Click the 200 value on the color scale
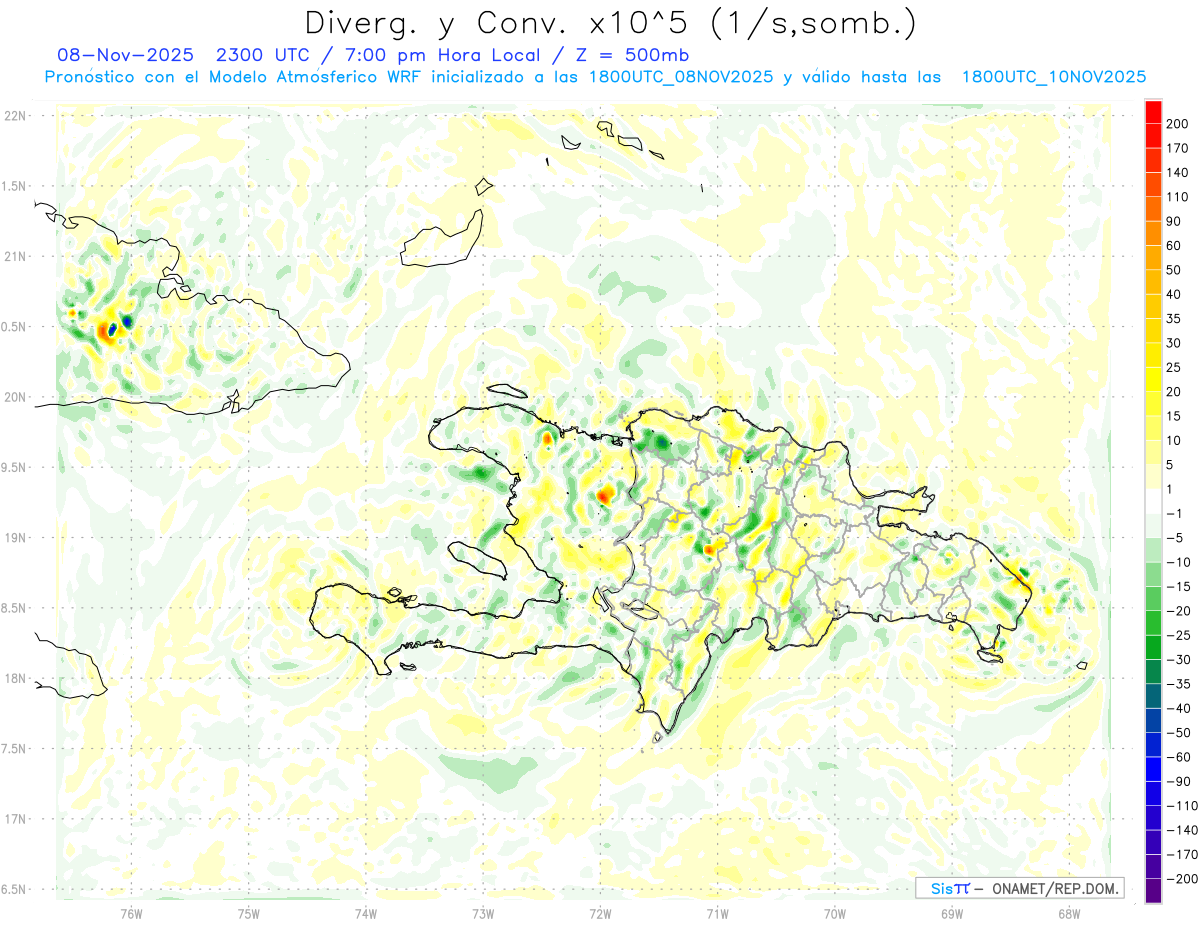 pos(1177,124)
